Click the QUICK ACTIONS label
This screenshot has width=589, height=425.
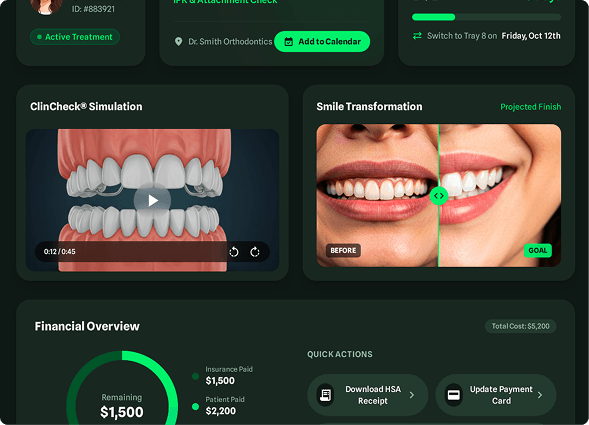[340, 354]
